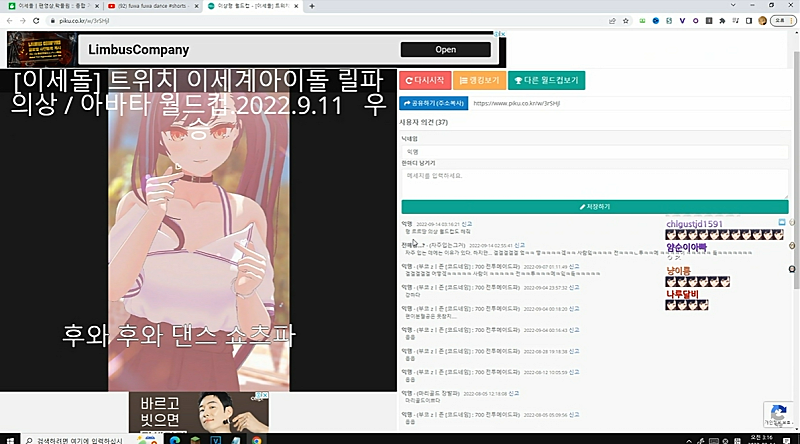Click the Open button on LimbusCompany ad
This screenshot has height=444, width=800.
(445, 50)
